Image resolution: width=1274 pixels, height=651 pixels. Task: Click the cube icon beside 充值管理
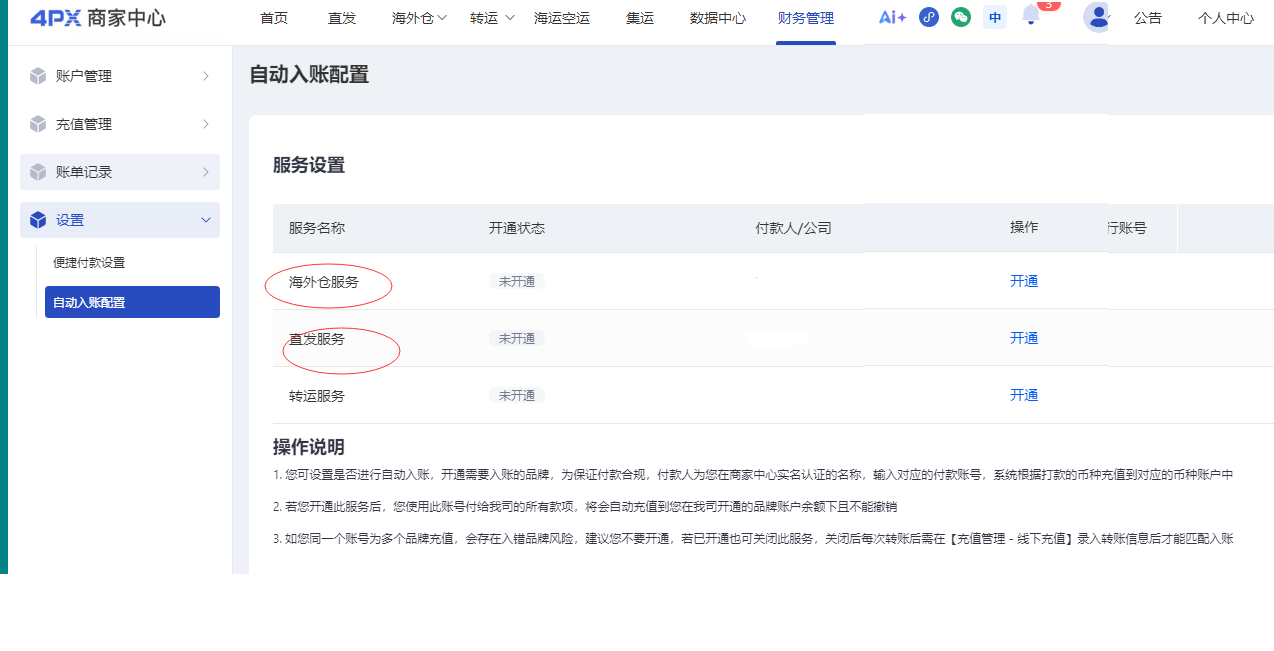coord(38,124)
